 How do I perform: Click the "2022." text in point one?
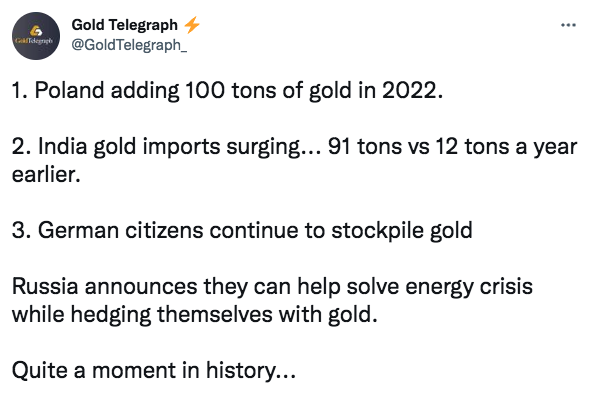(412, 91)
